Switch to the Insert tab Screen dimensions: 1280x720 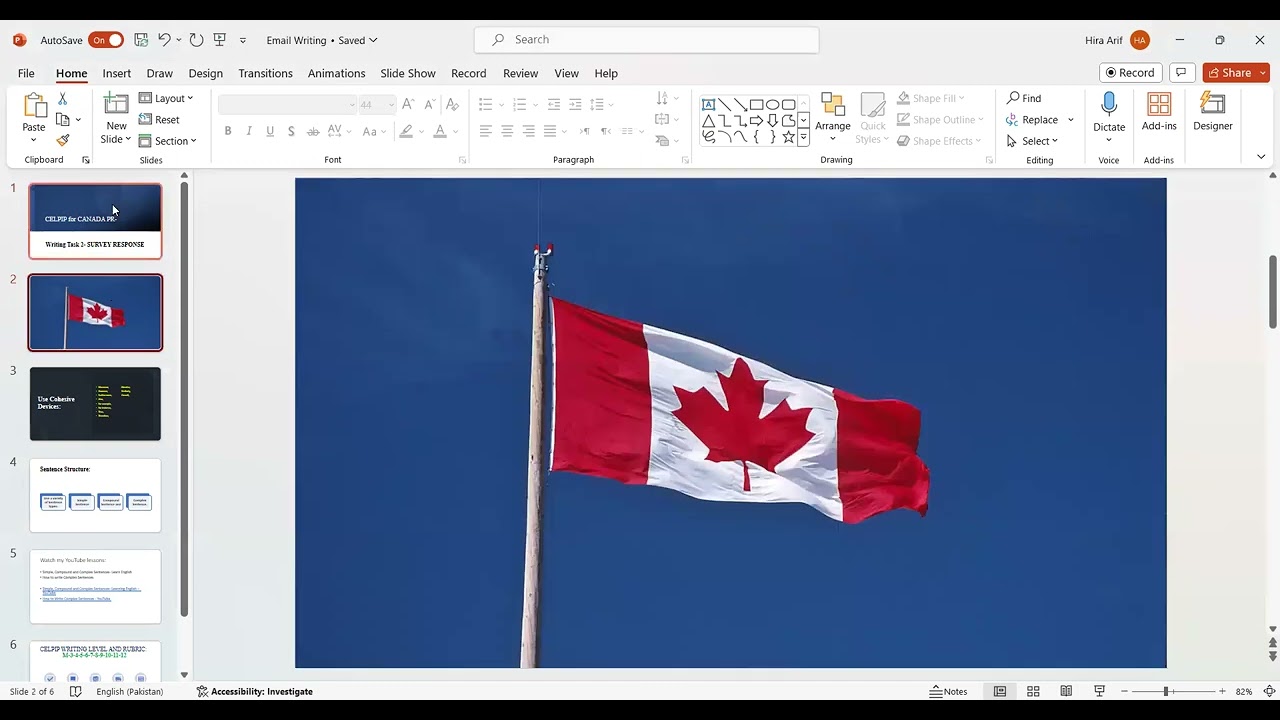[x=116, y=73]
